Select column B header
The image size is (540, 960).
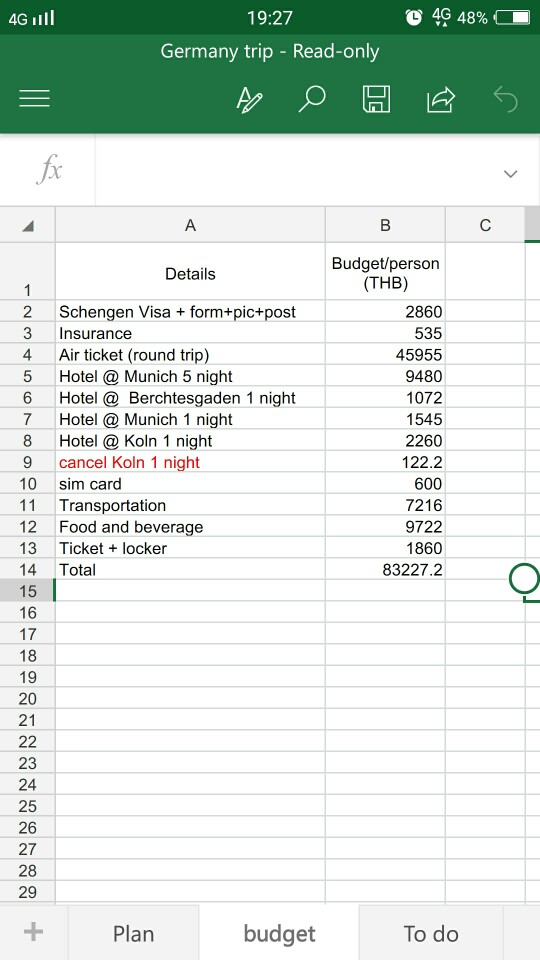[385, 226]
